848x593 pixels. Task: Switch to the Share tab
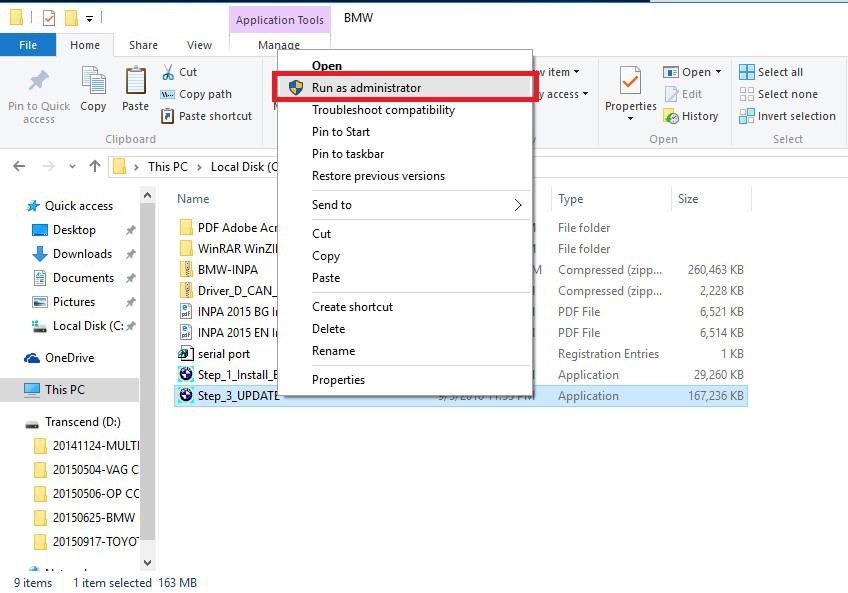click(x=143, y=45)
